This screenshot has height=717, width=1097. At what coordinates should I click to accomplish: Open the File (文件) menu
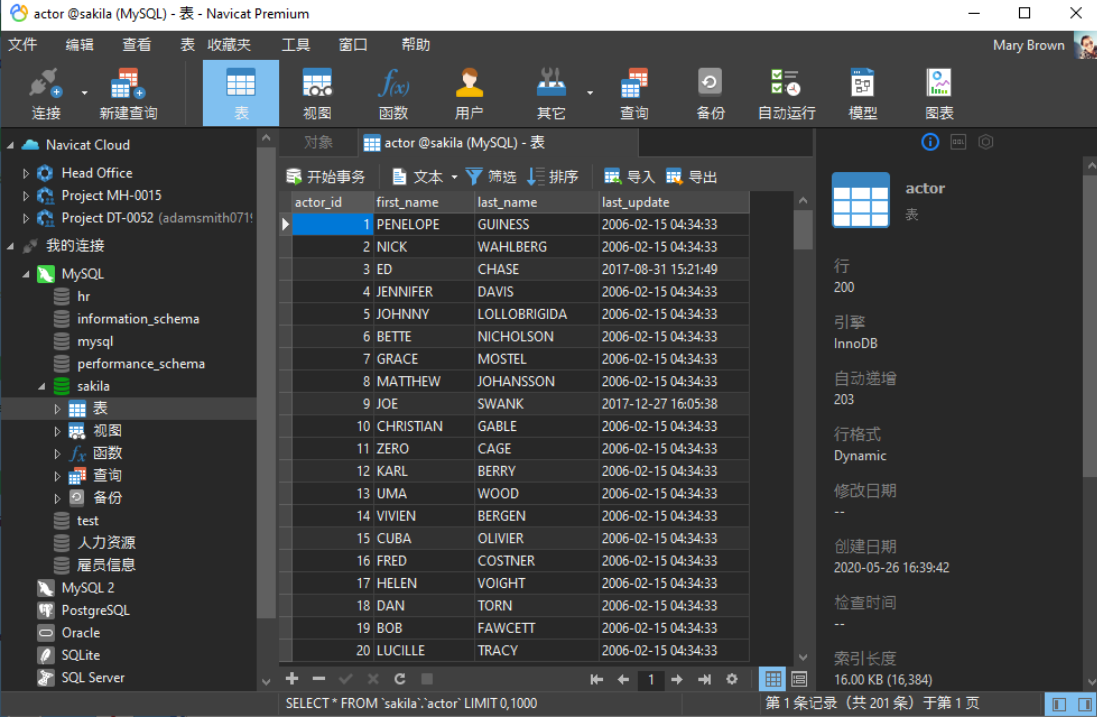[x=22, y=45]
